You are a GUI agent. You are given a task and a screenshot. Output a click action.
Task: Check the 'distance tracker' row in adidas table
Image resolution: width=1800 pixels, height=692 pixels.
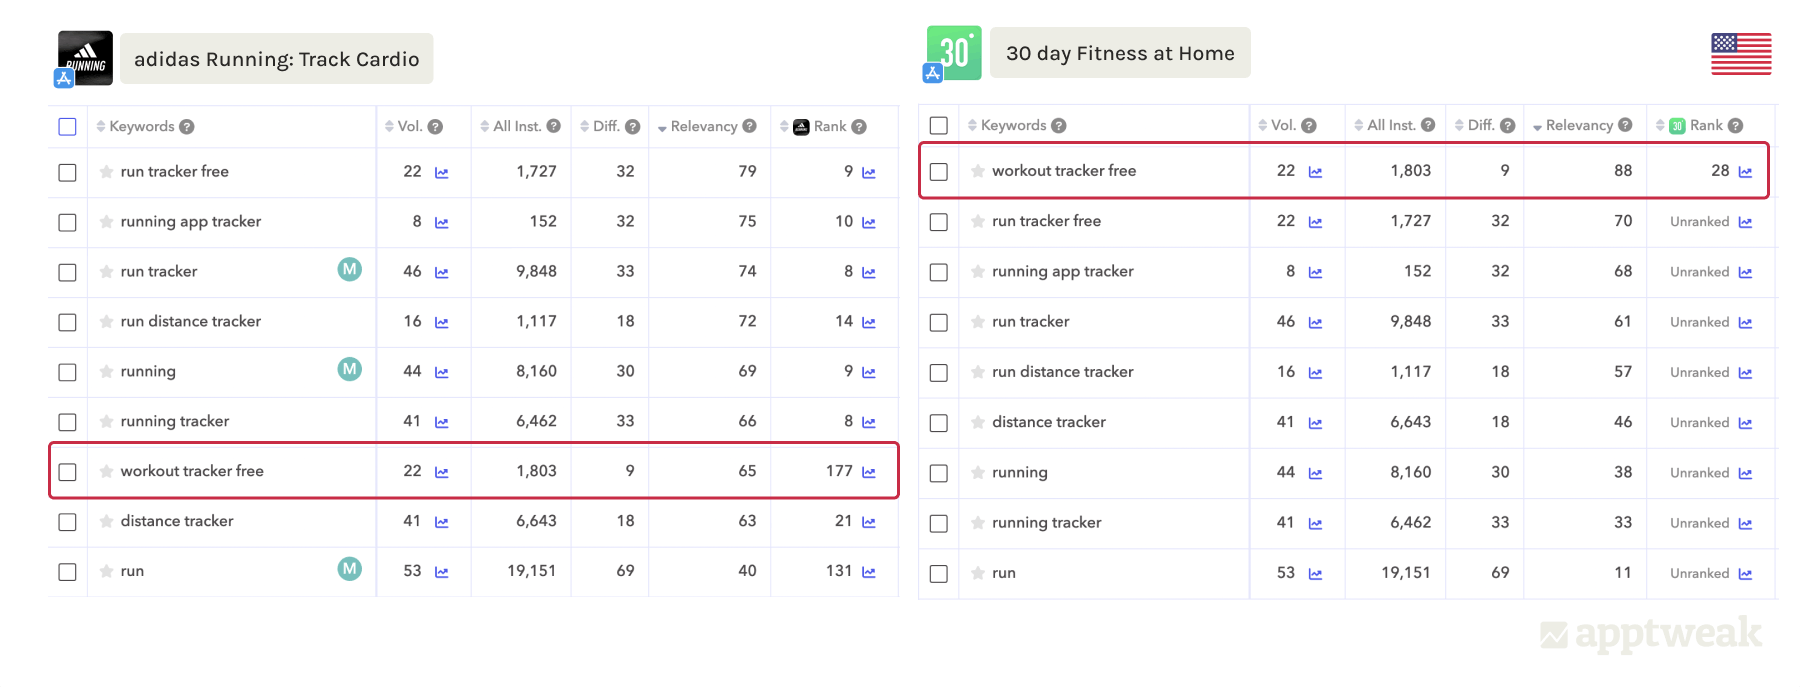67,522
